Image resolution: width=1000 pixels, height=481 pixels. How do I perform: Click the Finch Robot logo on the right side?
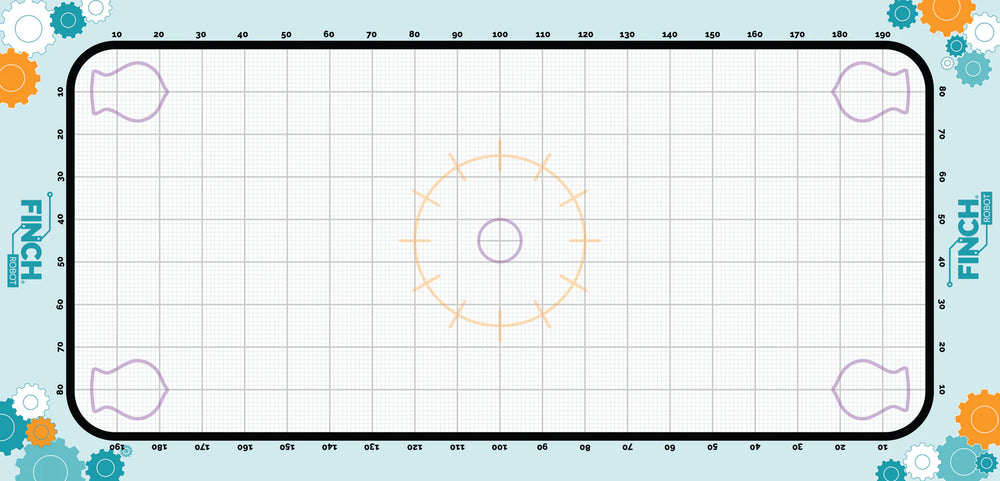[x=970, y=241]
